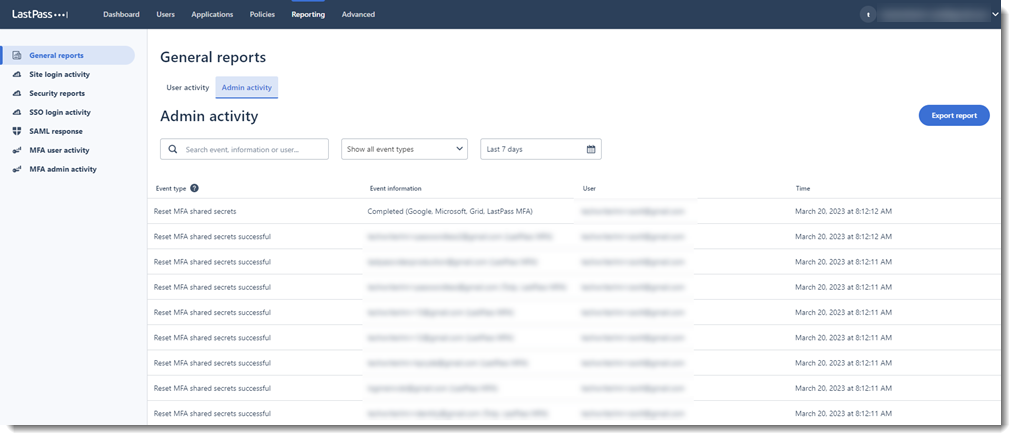Click the MFA user activity key icon
1016x440 pixels.
click(x=17, y=150)
